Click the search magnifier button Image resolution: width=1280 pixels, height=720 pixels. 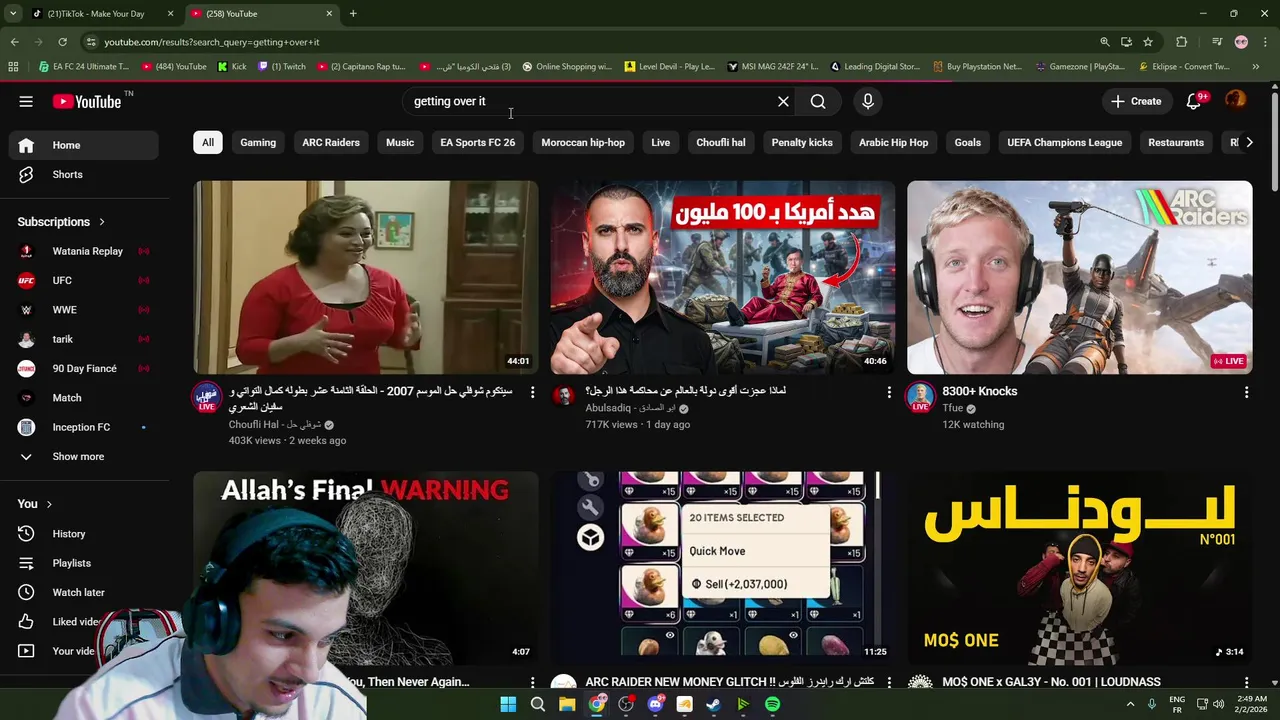pyautogui.click(x=818, y=101)
